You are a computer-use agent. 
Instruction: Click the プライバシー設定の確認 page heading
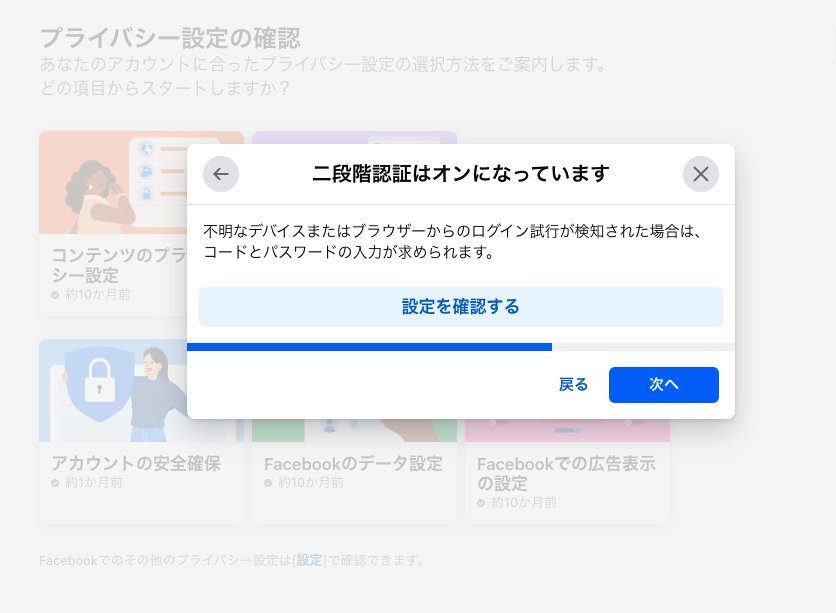[x=171, y=38]
